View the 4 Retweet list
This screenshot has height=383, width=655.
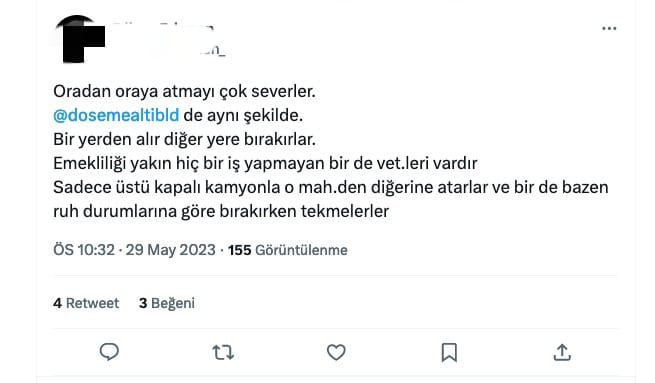[x=86, y=303]
